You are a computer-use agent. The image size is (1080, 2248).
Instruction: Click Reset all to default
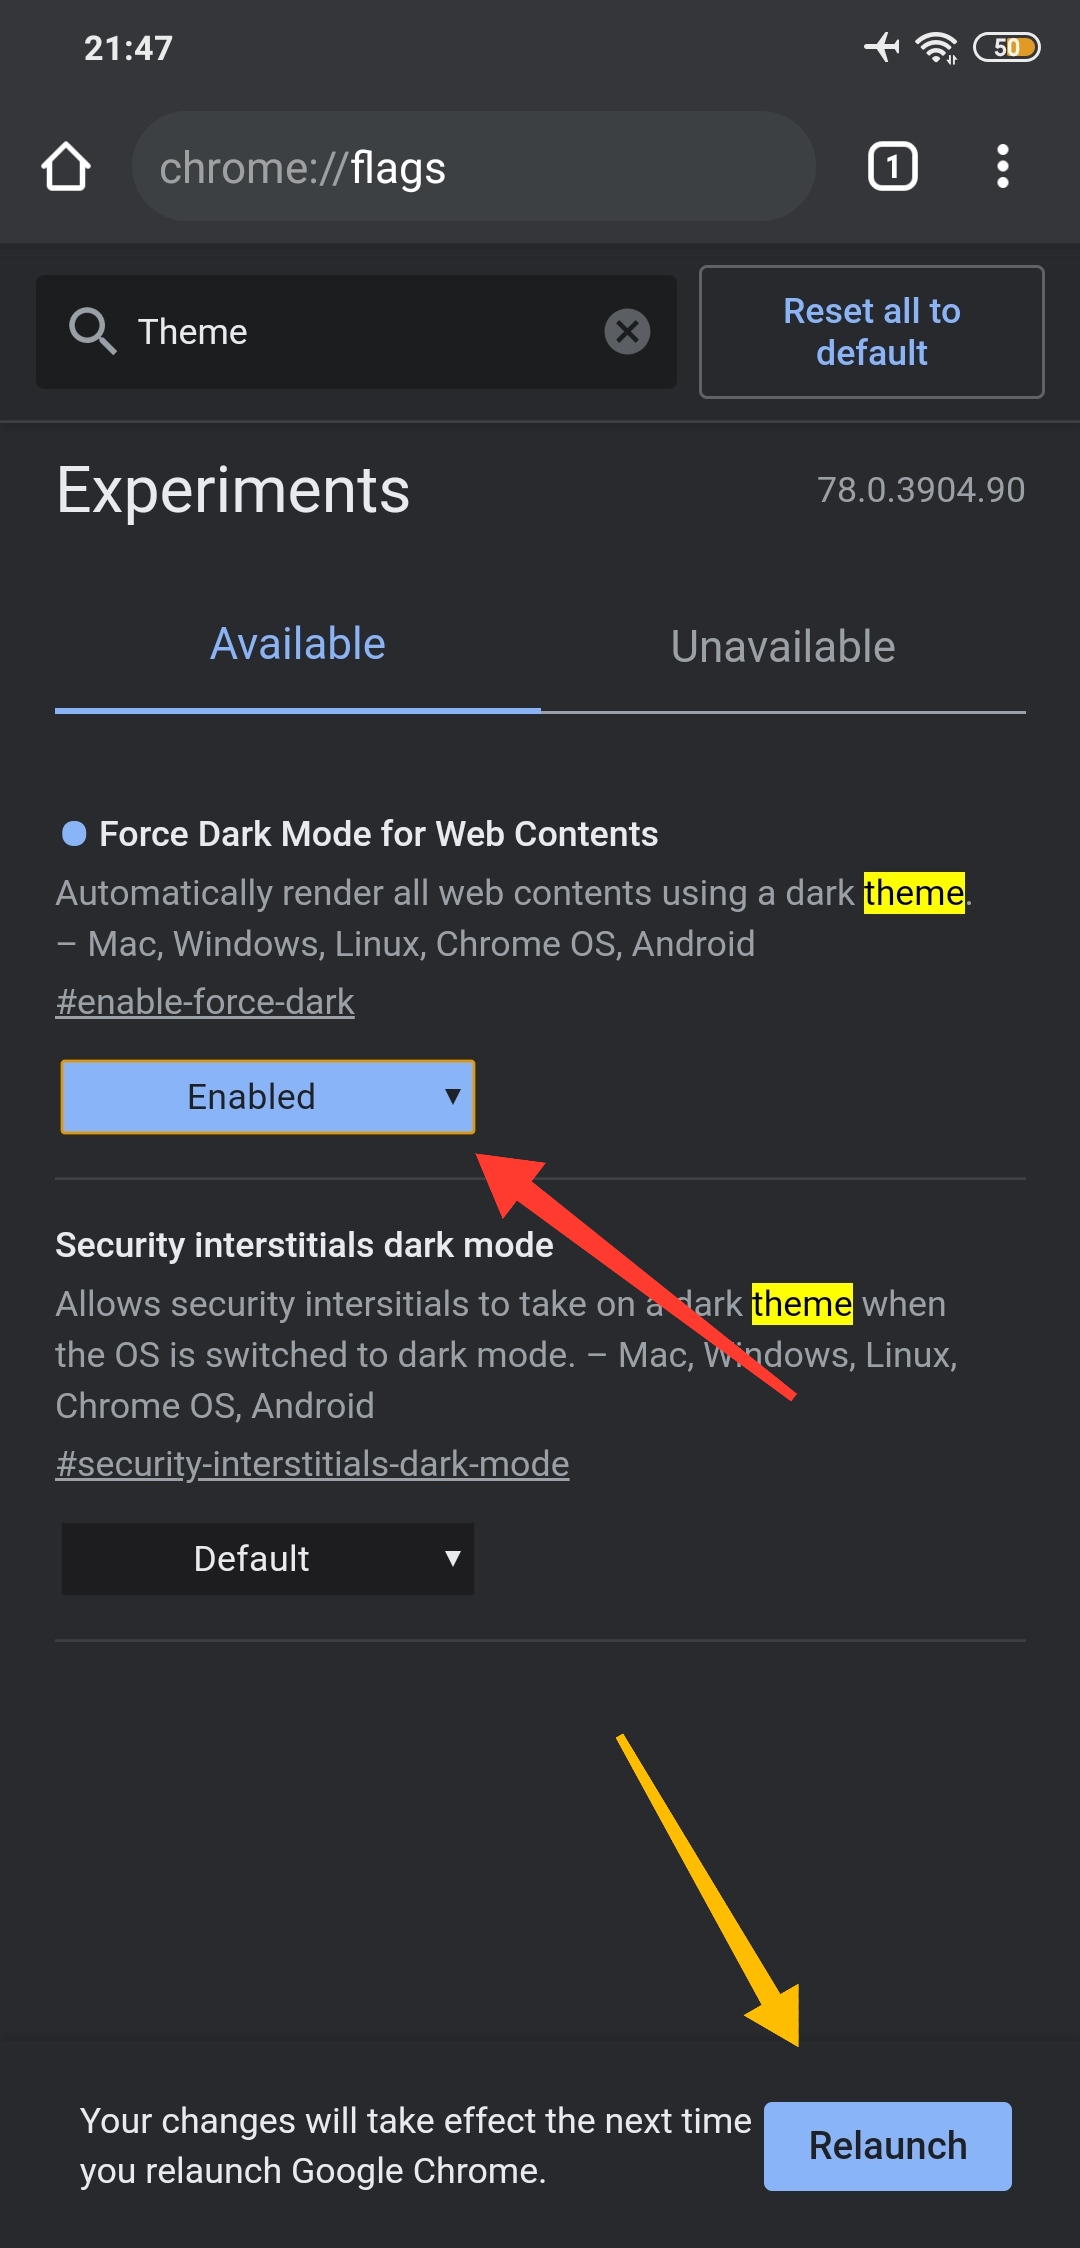click(x=871, y=332)
